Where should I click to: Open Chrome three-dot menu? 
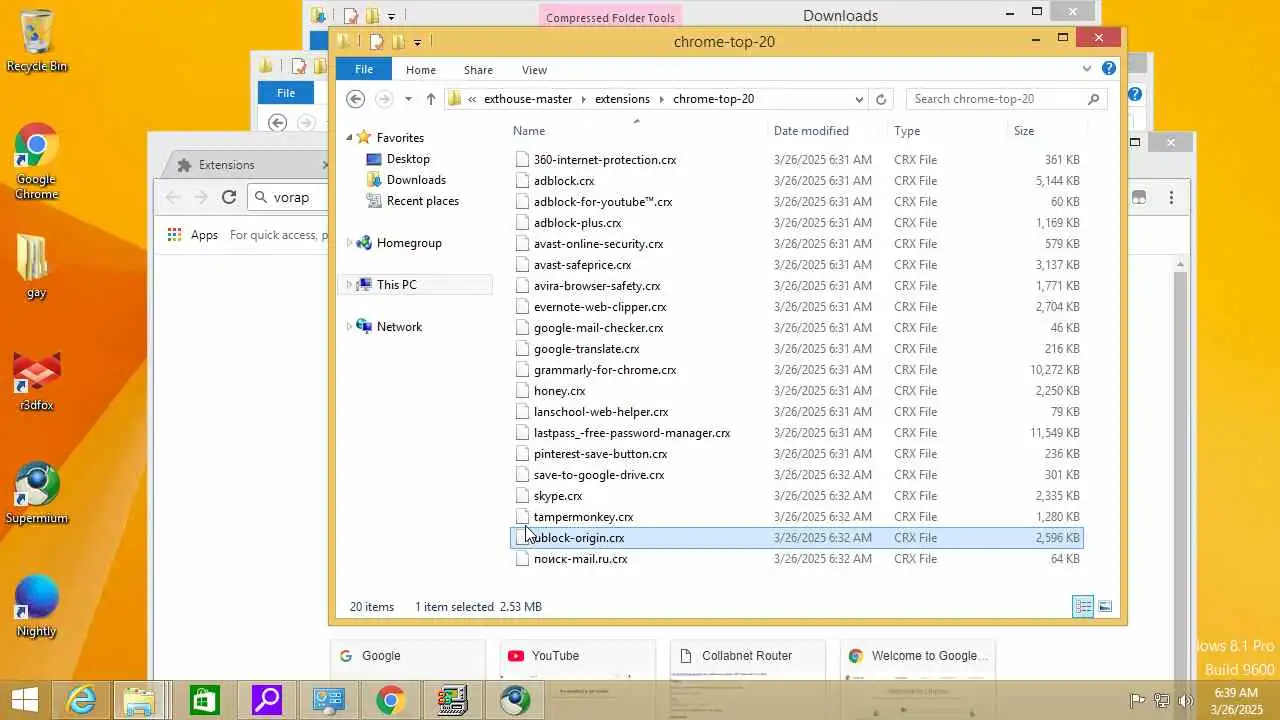(1171, 198)
